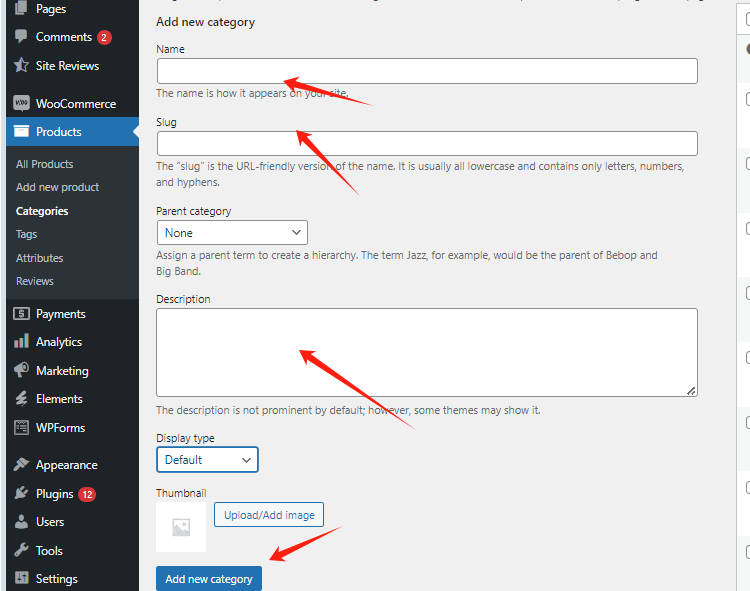Click the WooCommerce icon in sidebar
750x591 pixels.
(21, 103)
